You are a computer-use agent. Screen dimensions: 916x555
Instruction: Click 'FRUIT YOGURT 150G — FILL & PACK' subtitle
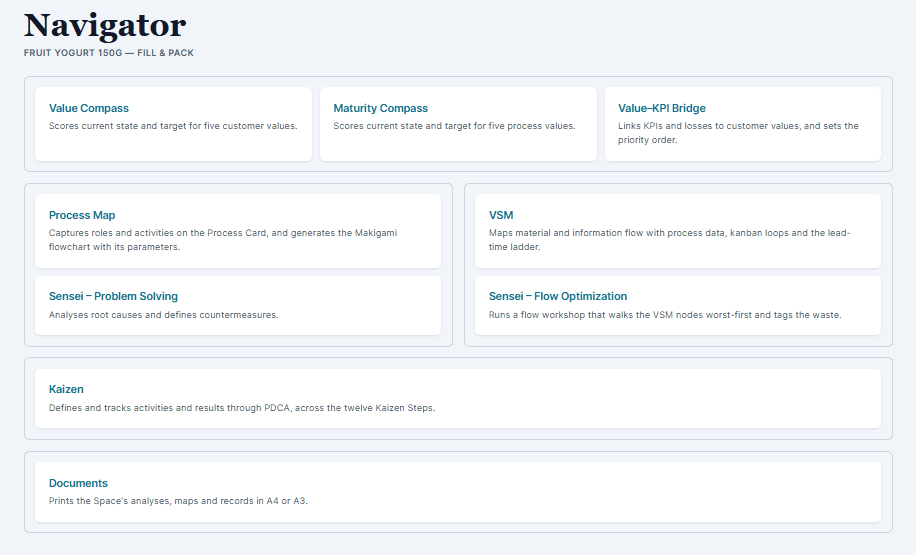tap(109, 53)
